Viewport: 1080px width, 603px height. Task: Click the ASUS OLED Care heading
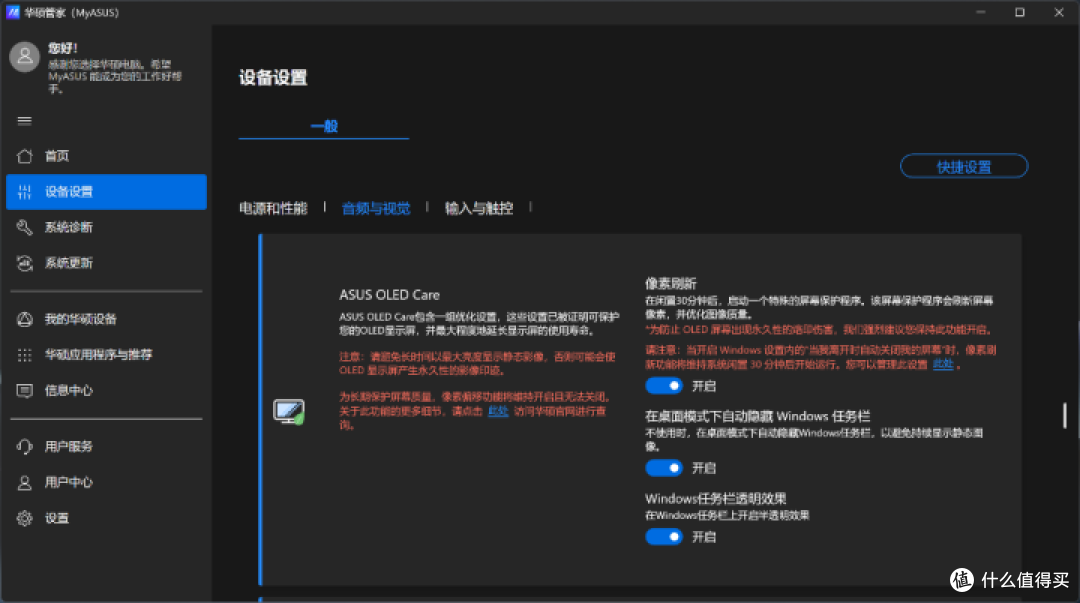coord(389,295)
